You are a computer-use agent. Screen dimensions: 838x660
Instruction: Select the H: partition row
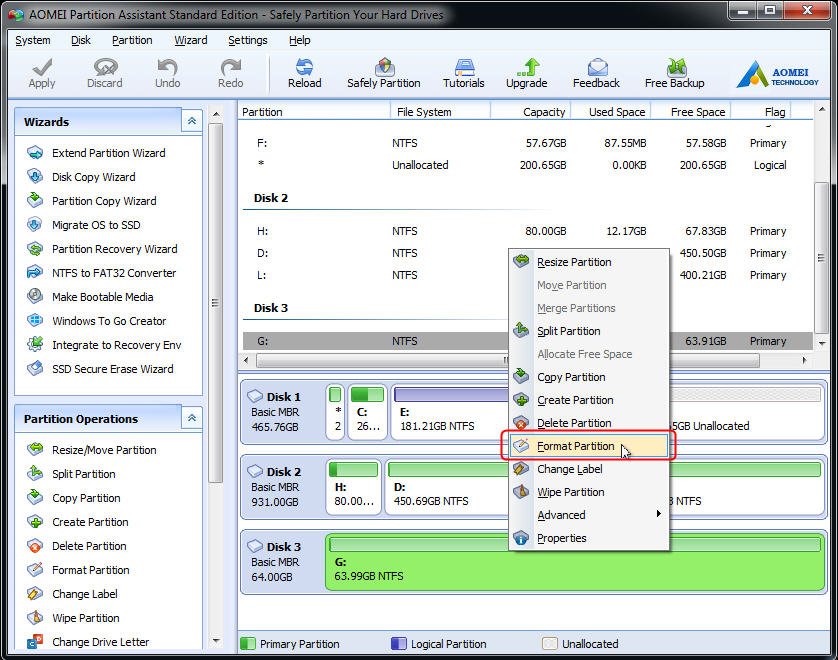click(527, 231)
